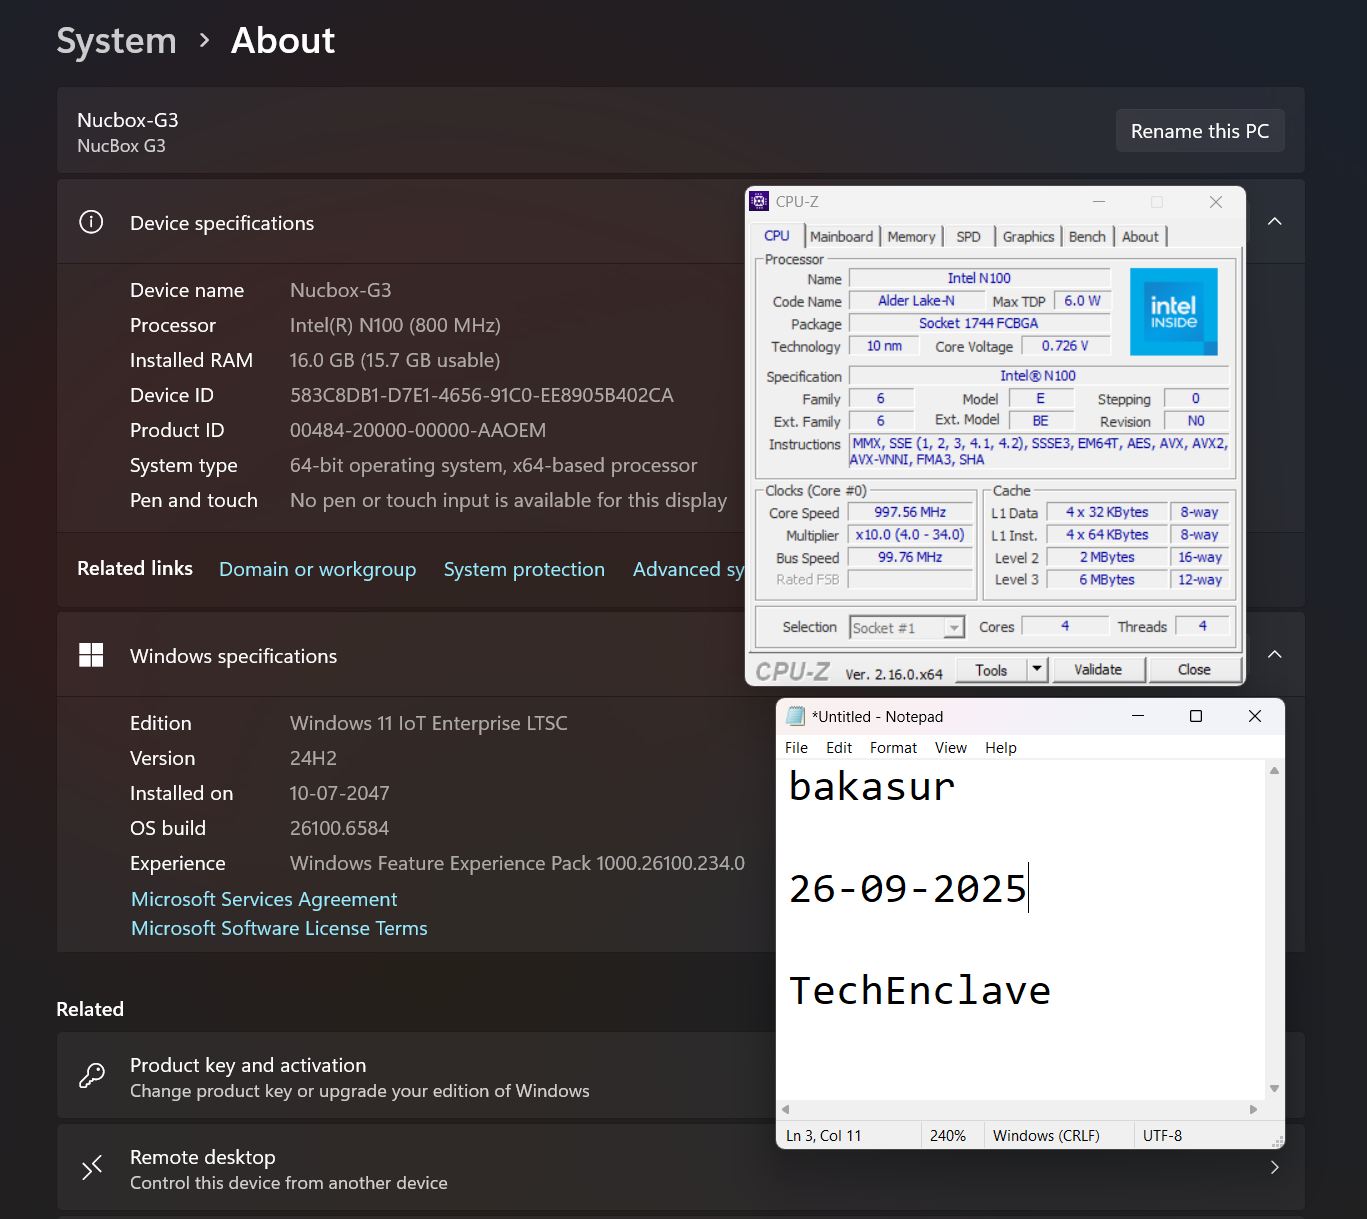
Task: Open the Socket #1 selection dropdown
Action: 954,628
